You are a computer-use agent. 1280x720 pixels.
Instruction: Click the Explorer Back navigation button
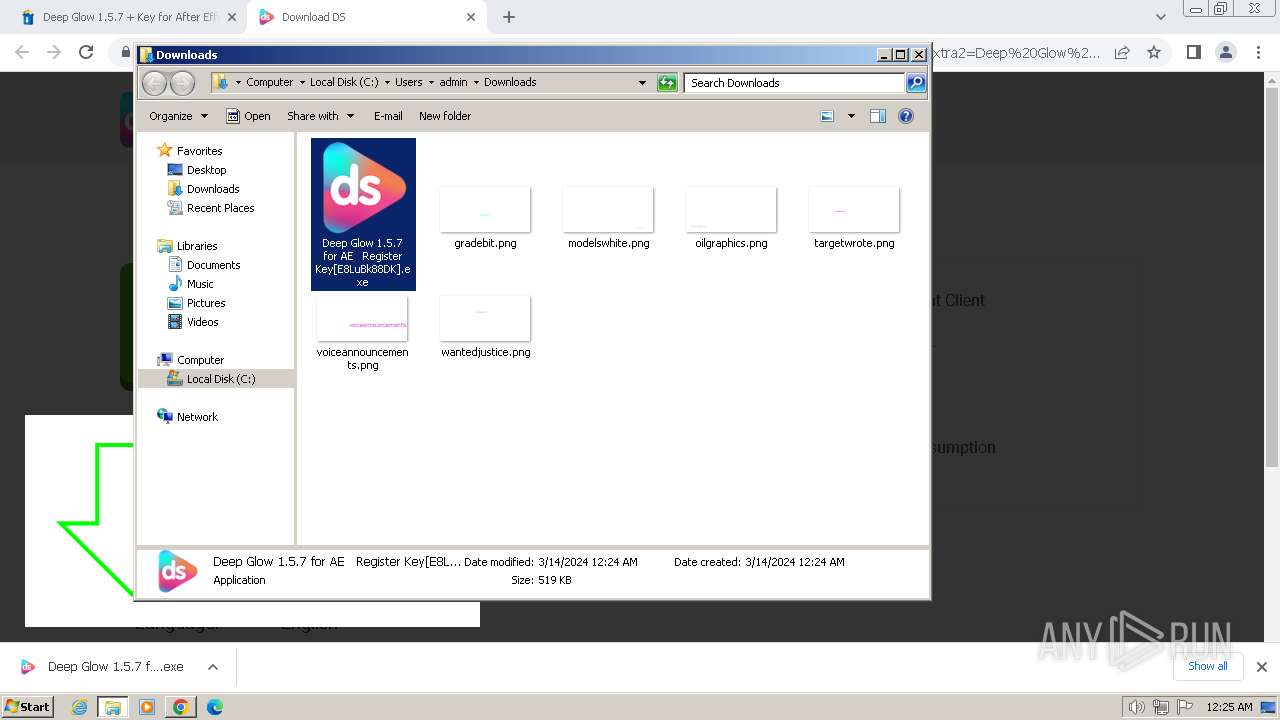pos(154,83)
